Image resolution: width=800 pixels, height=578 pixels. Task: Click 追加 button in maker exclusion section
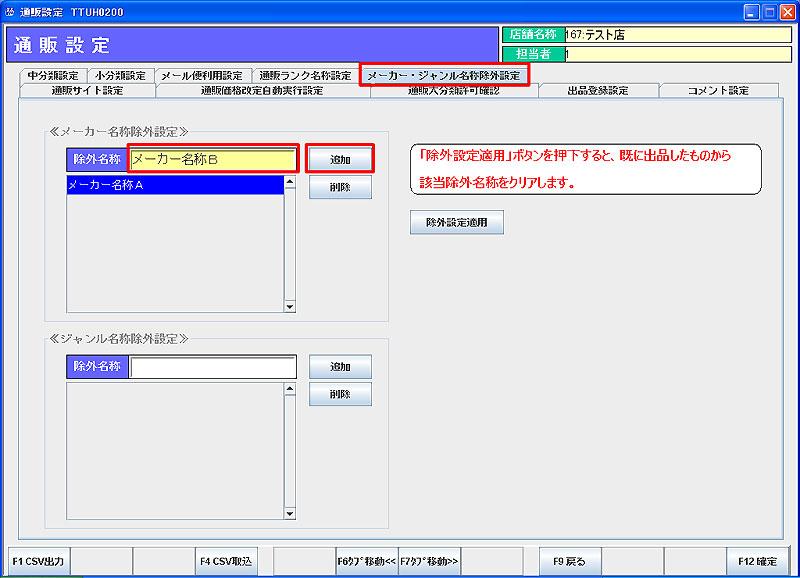coord(340,160)
